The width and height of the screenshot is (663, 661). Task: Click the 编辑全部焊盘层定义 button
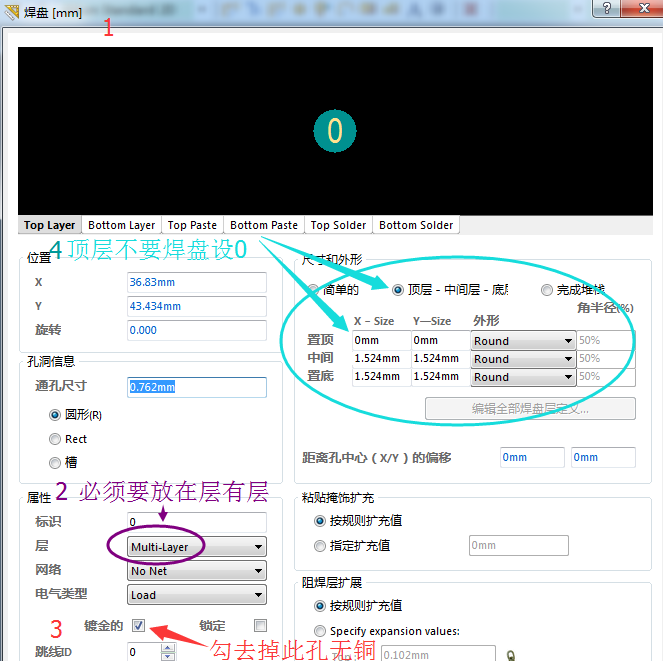pyautogui.click(x=530, y=408)
